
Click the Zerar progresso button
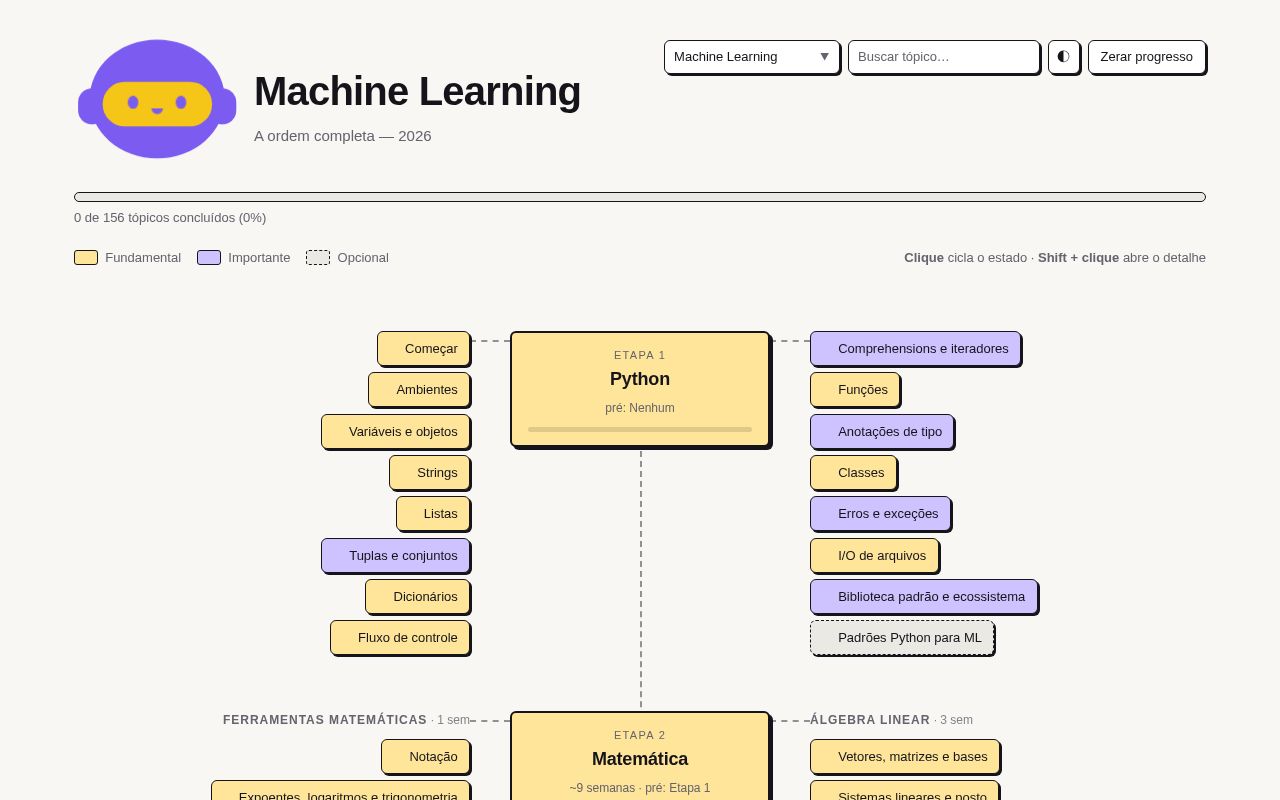1146,57
